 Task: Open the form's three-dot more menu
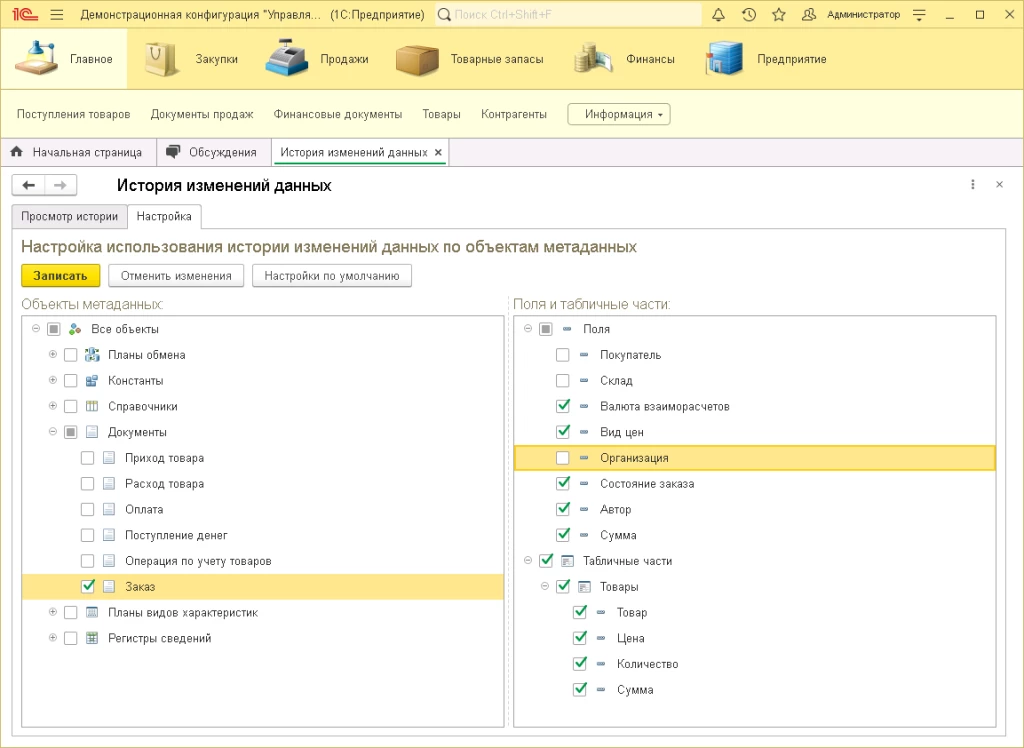[x=973, y=185]
